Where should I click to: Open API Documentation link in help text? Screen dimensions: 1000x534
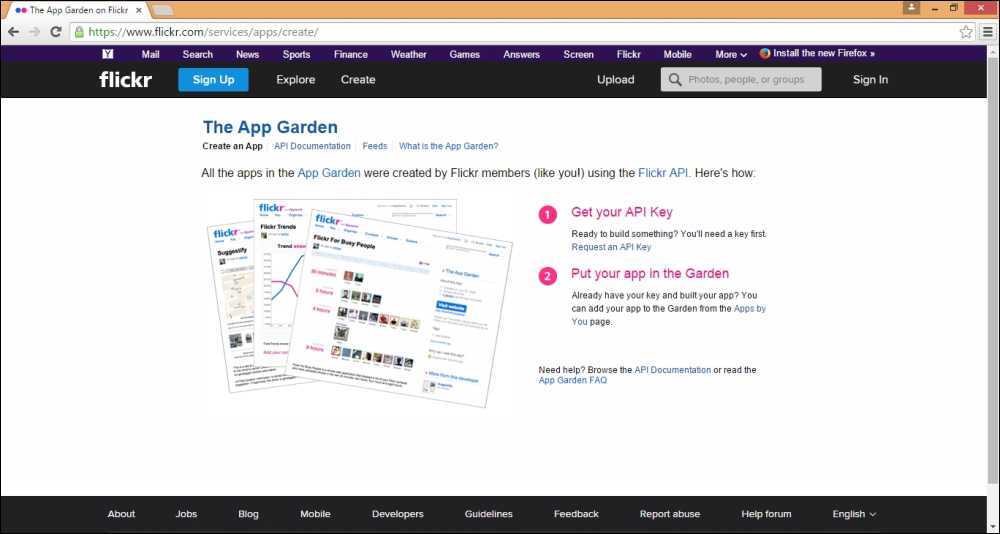pos(672,370)
